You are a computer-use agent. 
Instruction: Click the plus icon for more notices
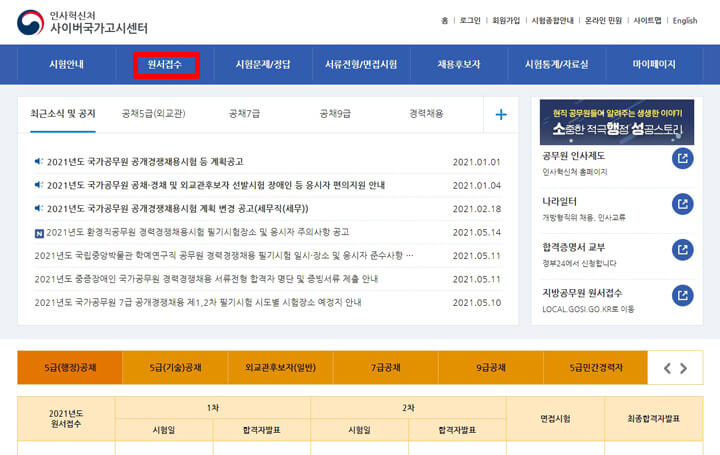[x=501, y=114]
